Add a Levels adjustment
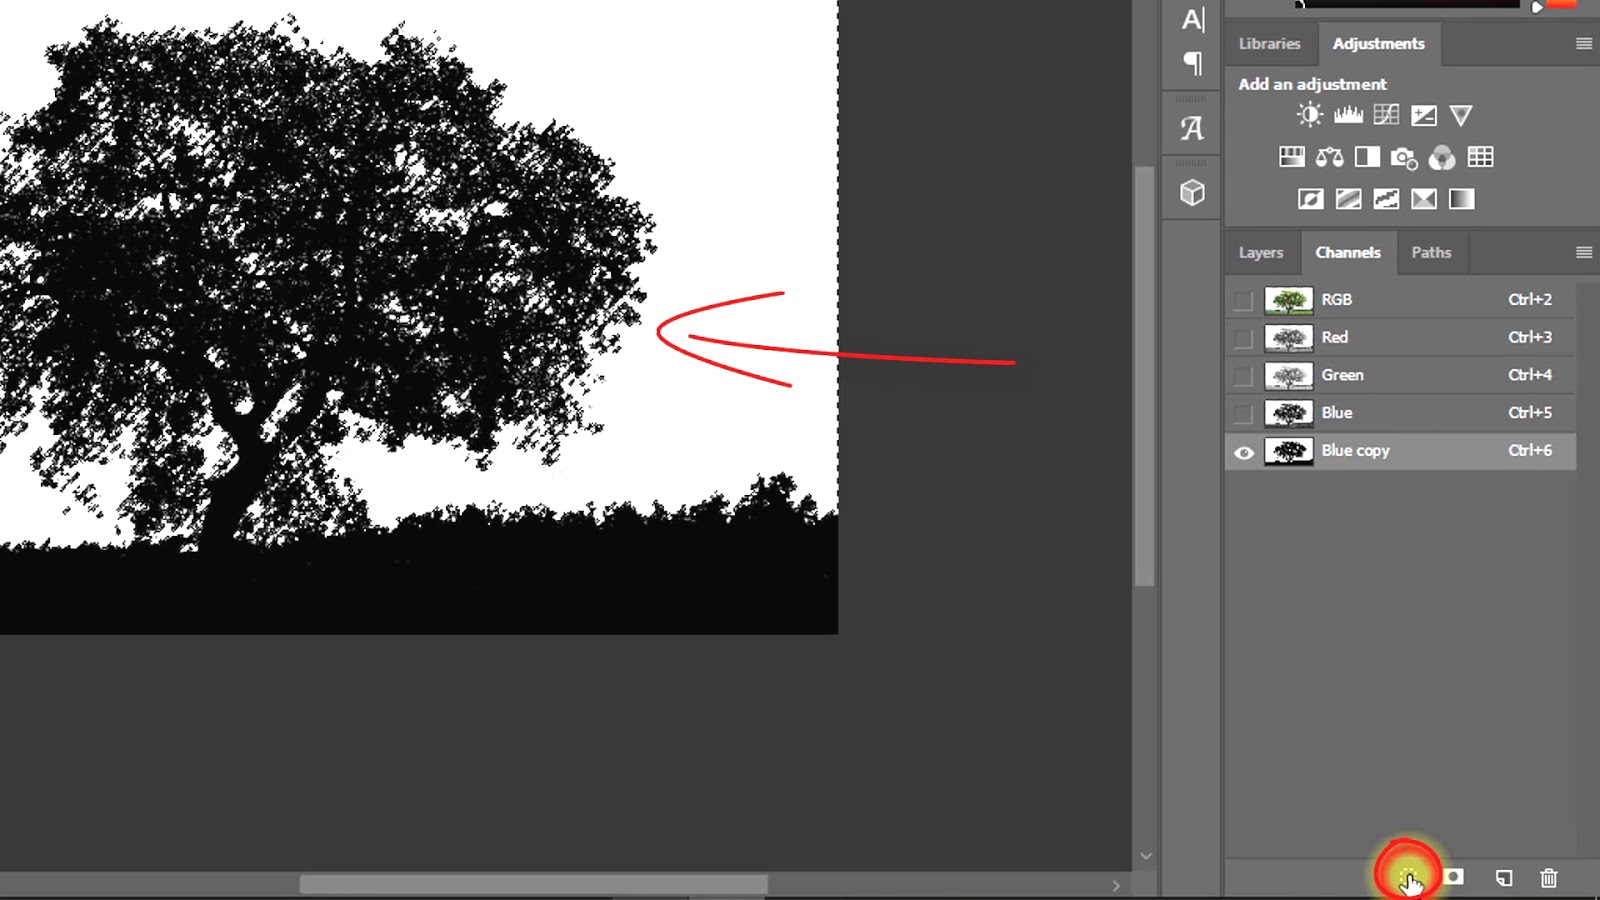The image size is (1600, 900). [1347, 114]
